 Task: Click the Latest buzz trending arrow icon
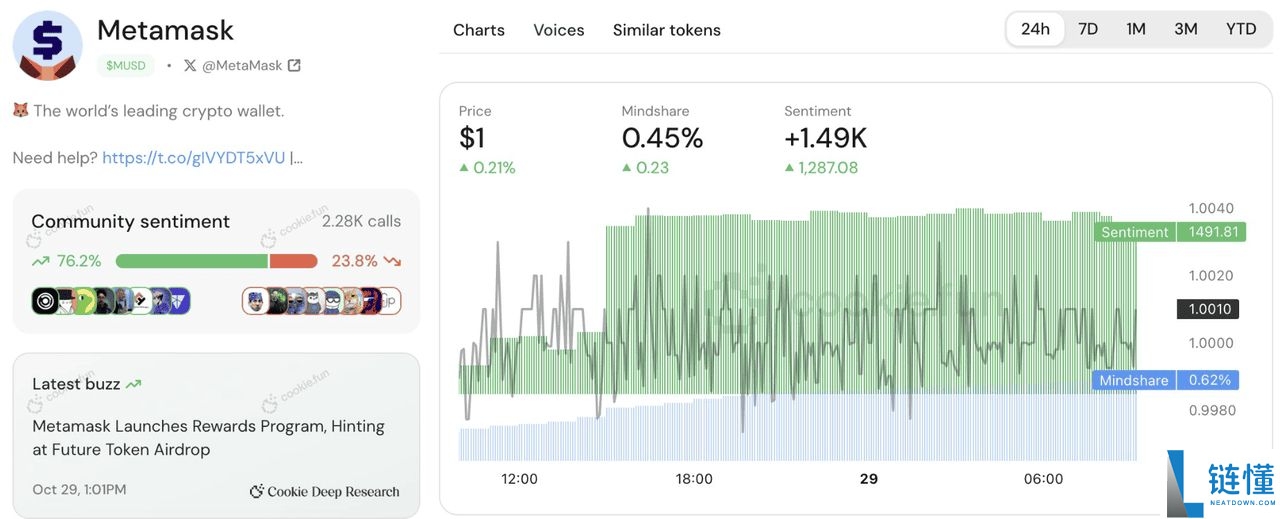coord(134,384)
